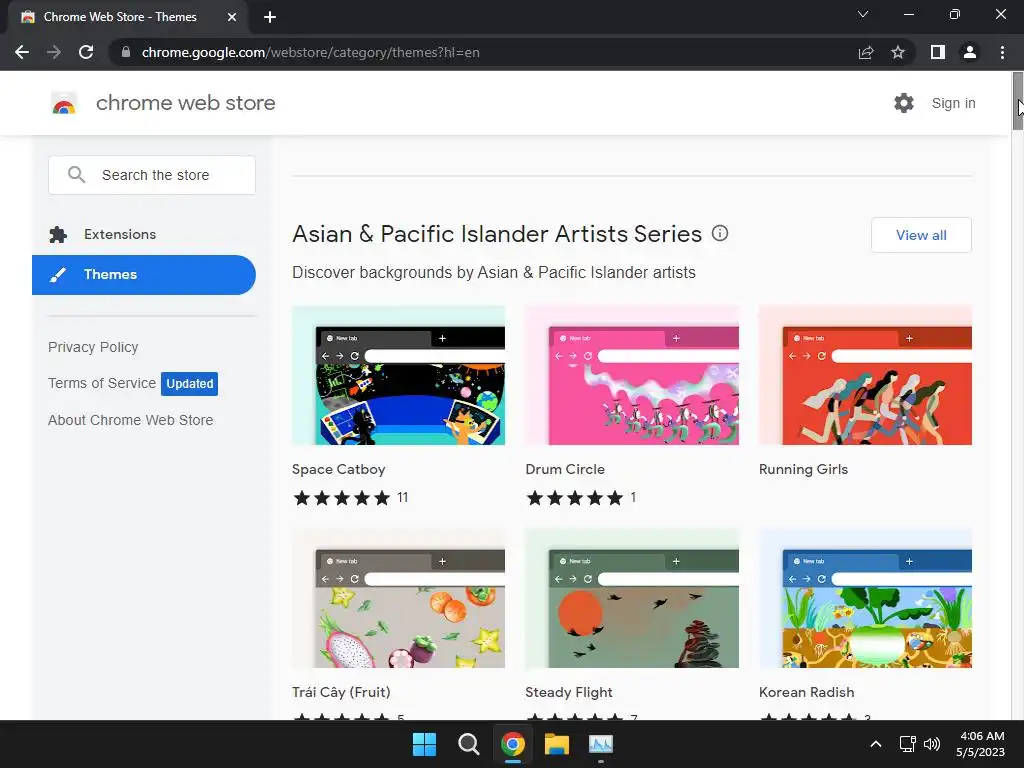Image resolution: width=1024 pixels, height=768 pixels.
Task: Open Chrome's three-dot menu
Action: [1002, 52]
